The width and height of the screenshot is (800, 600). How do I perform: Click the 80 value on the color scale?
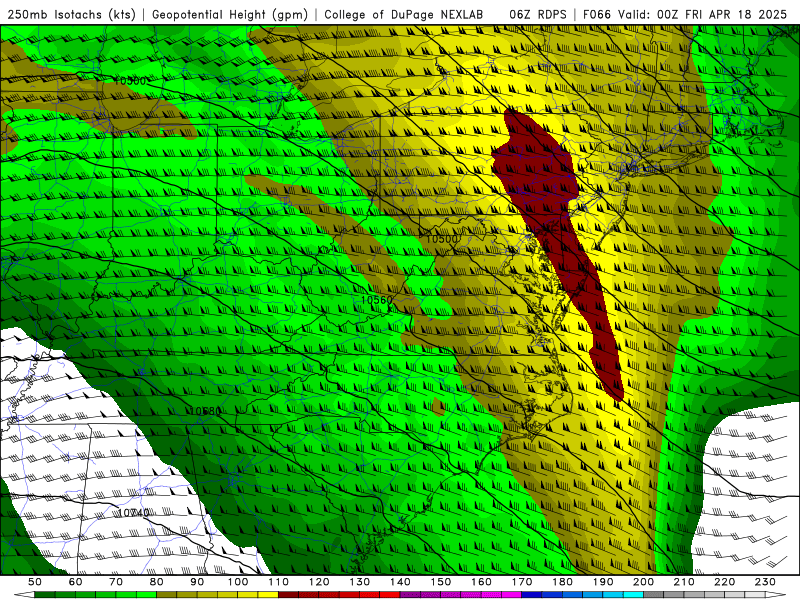tap(157, 582)
